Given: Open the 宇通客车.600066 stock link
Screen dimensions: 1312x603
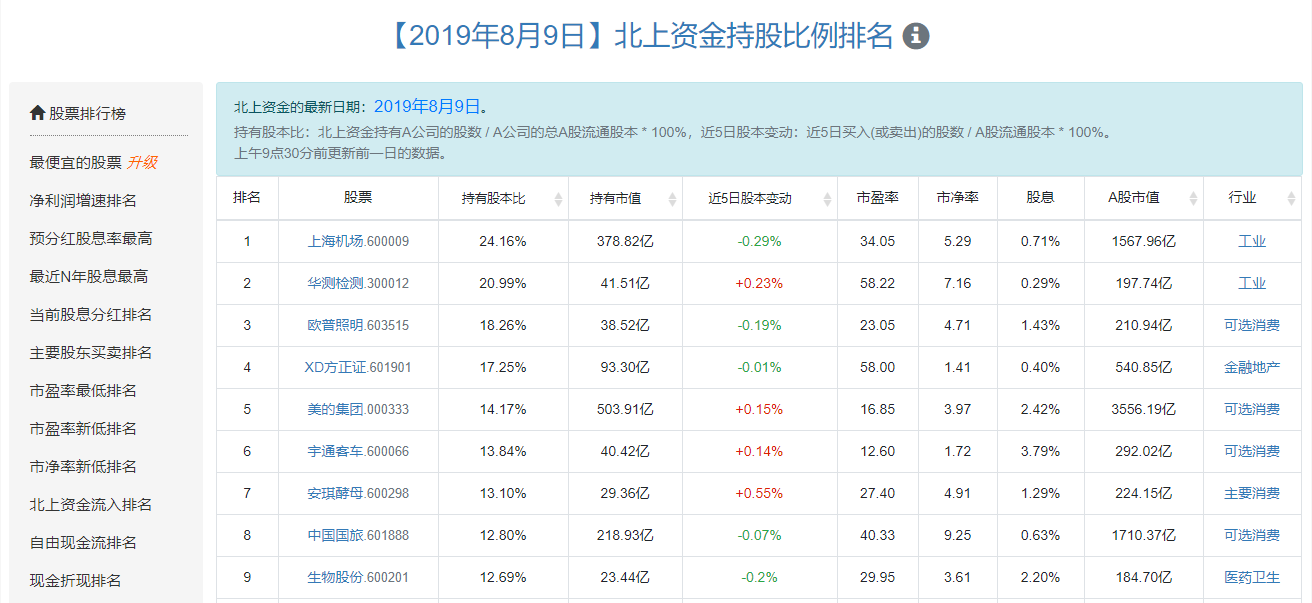Looking at the screenshot, I should 358,451.
